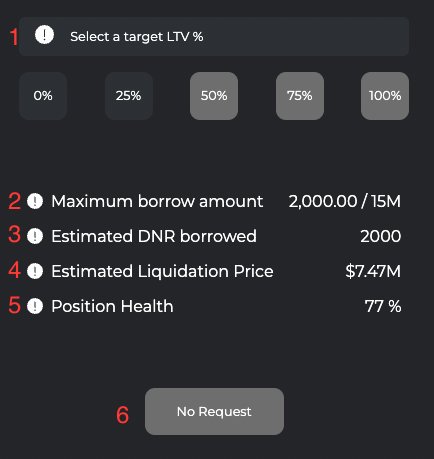Click info icon next to Maximum borrow amount
The image size is (434, 459).
click(35, 201)
